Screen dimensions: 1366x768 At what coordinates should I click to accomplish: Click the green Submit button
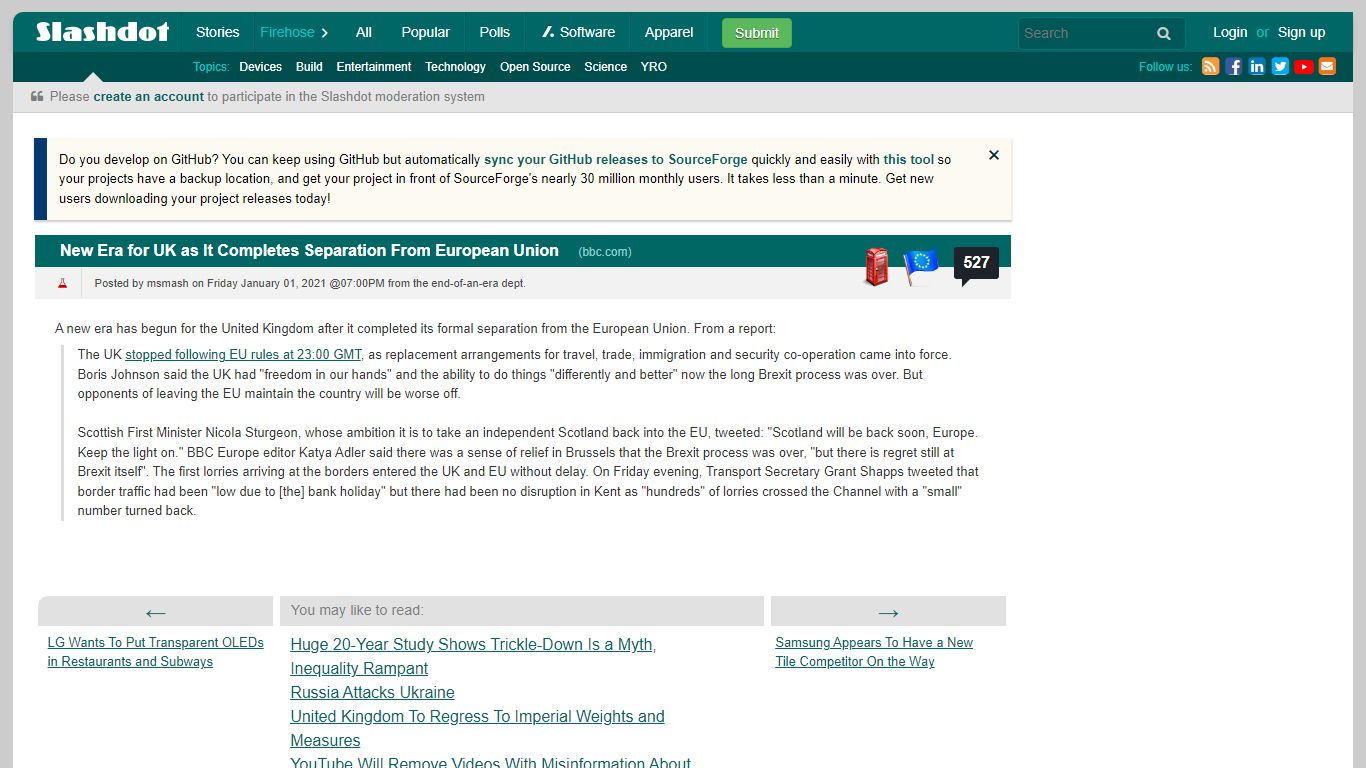point(757,33)
